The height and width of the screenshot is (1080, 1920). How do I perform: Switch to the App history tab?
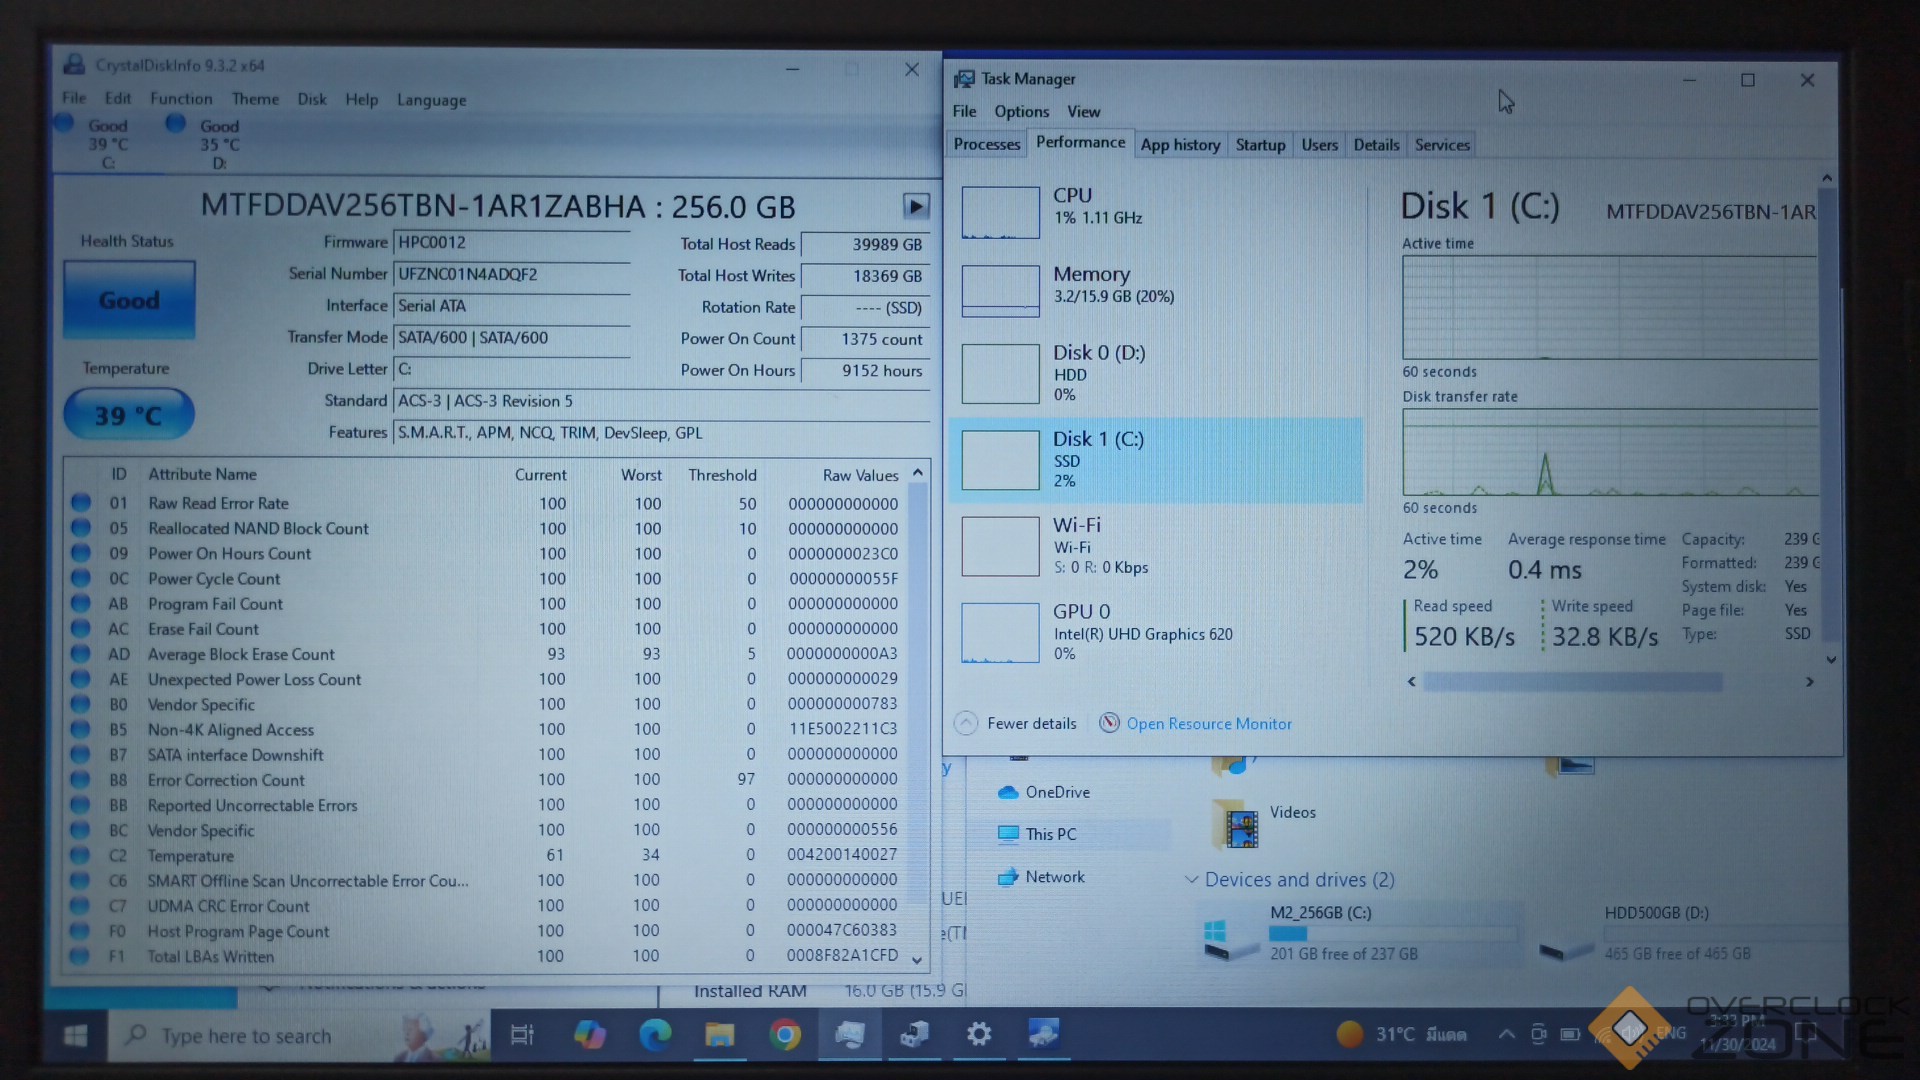point(1180,145)
